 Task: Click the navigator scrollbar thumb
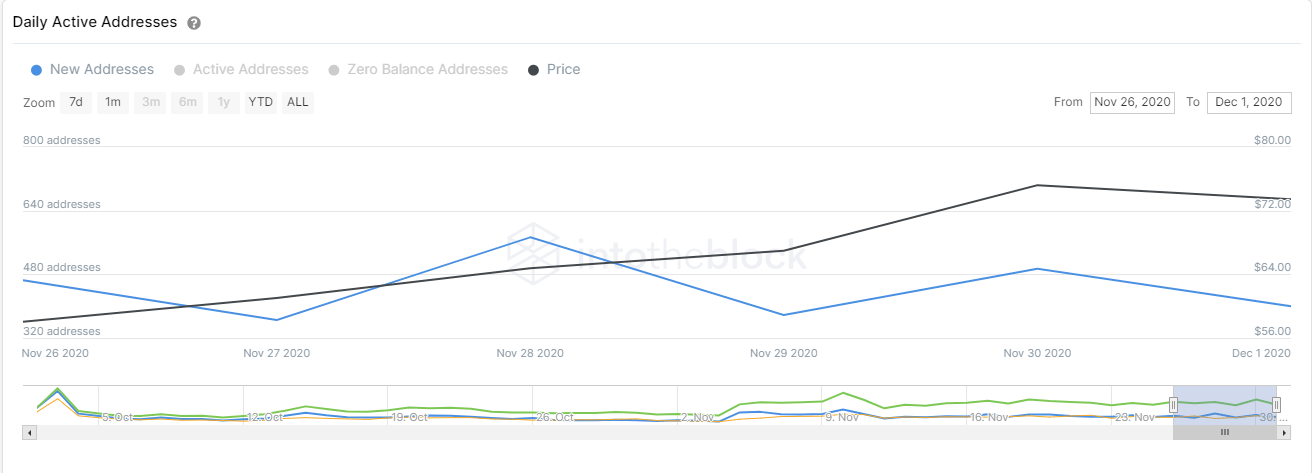(x=1224, y=433)
